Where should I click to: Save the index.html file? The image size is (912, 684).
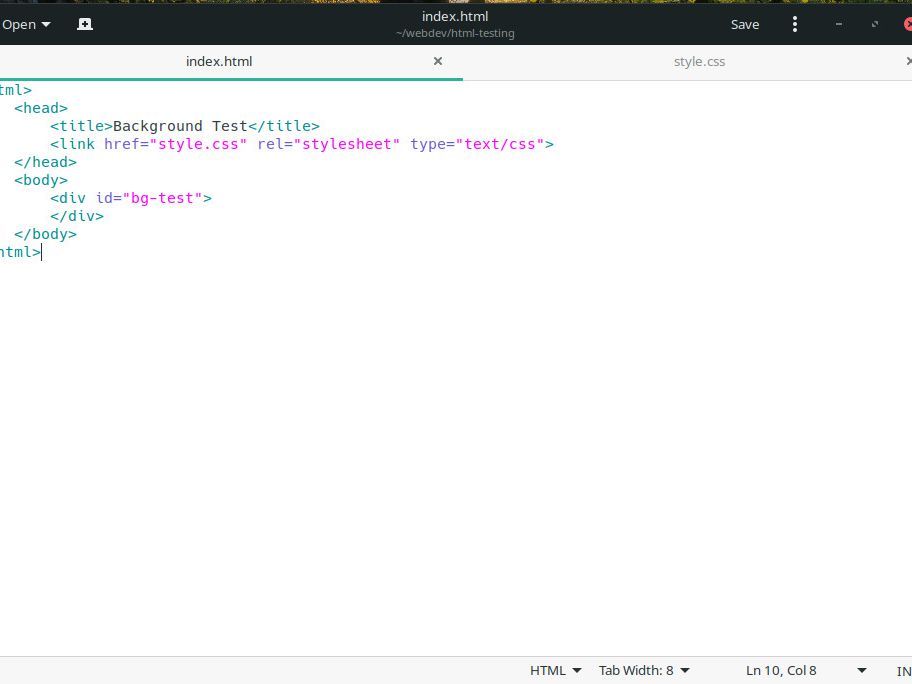click(x=745, y=24)
